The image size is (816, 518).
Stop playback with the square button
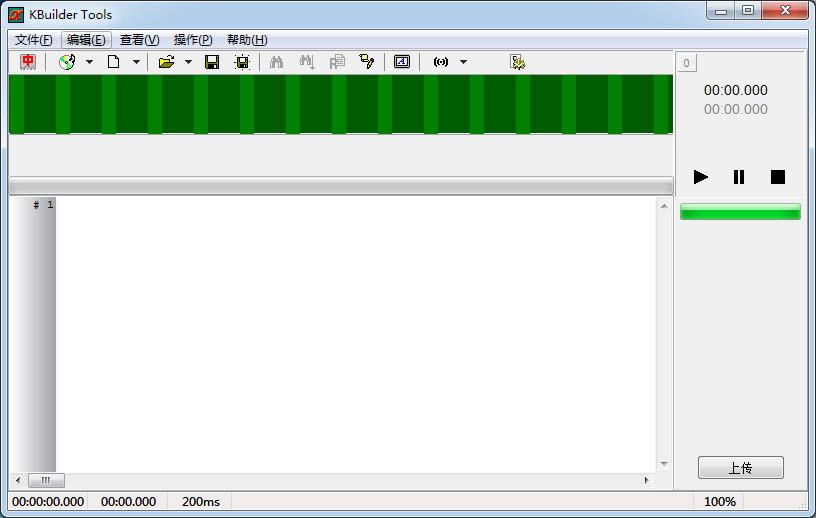coord(777,177)
